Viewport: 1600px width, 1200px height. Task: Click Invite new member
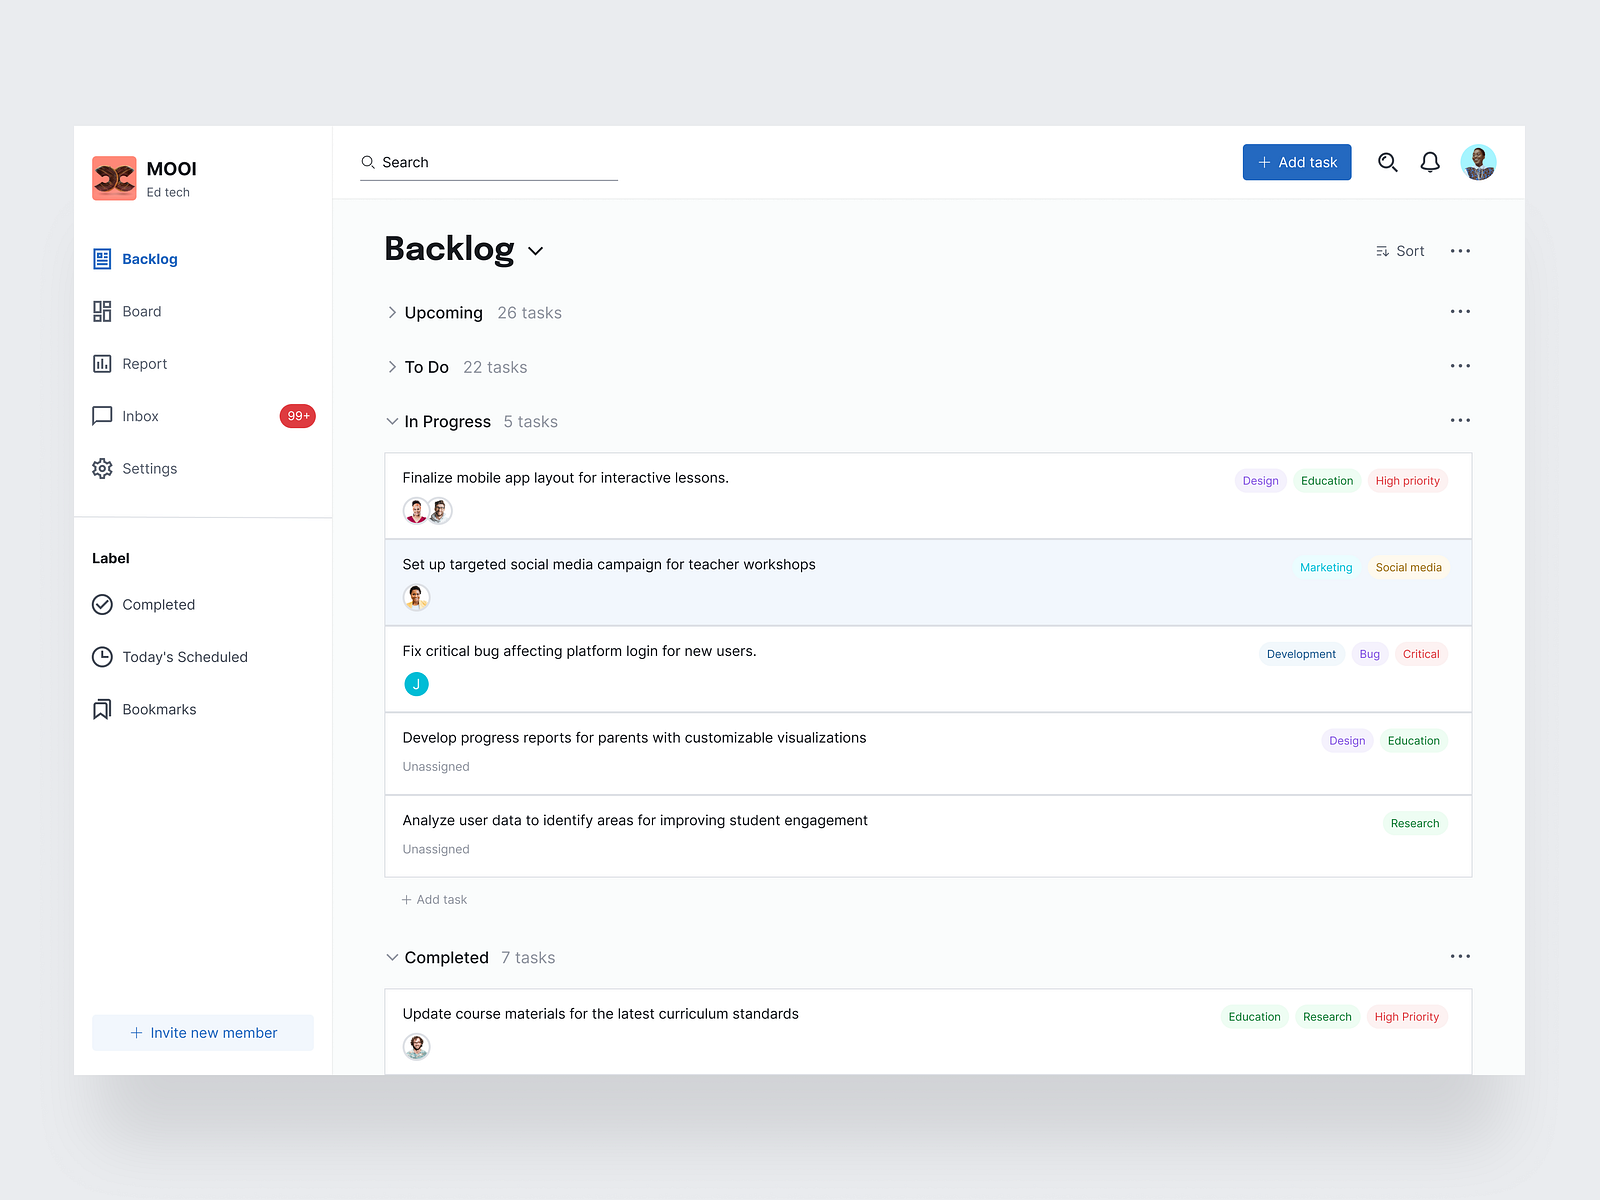202,1032
